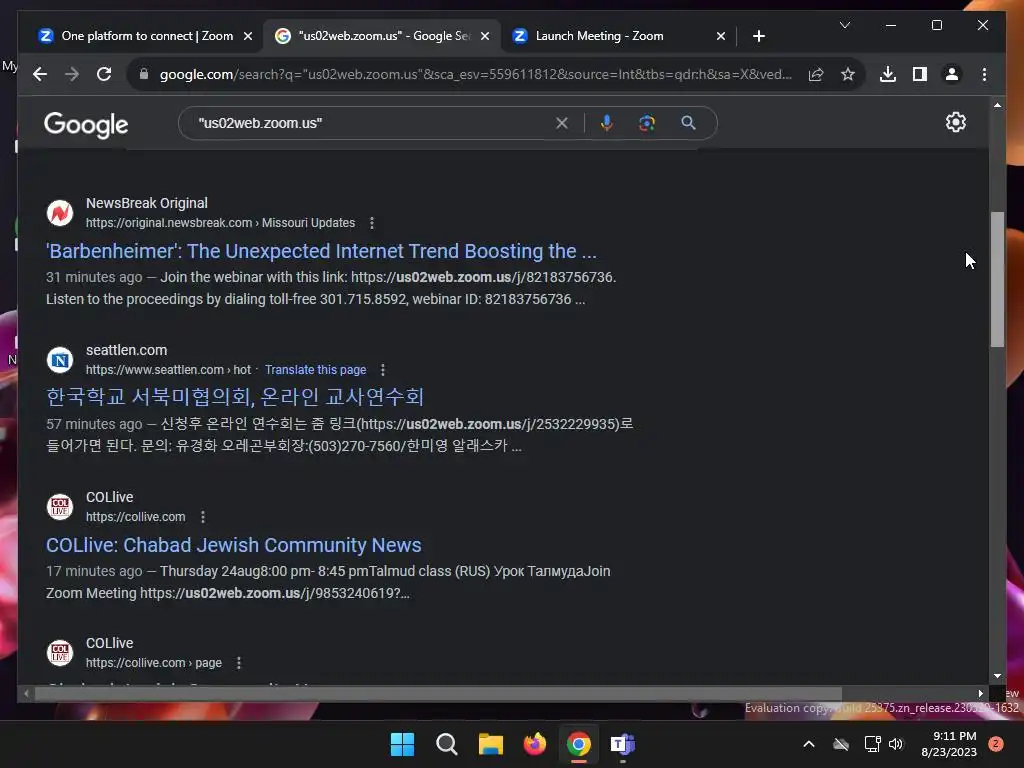Close the Launch Meeting Zoom tab
The width and height of the screenshot is (1024, 768).
[720, 37]
